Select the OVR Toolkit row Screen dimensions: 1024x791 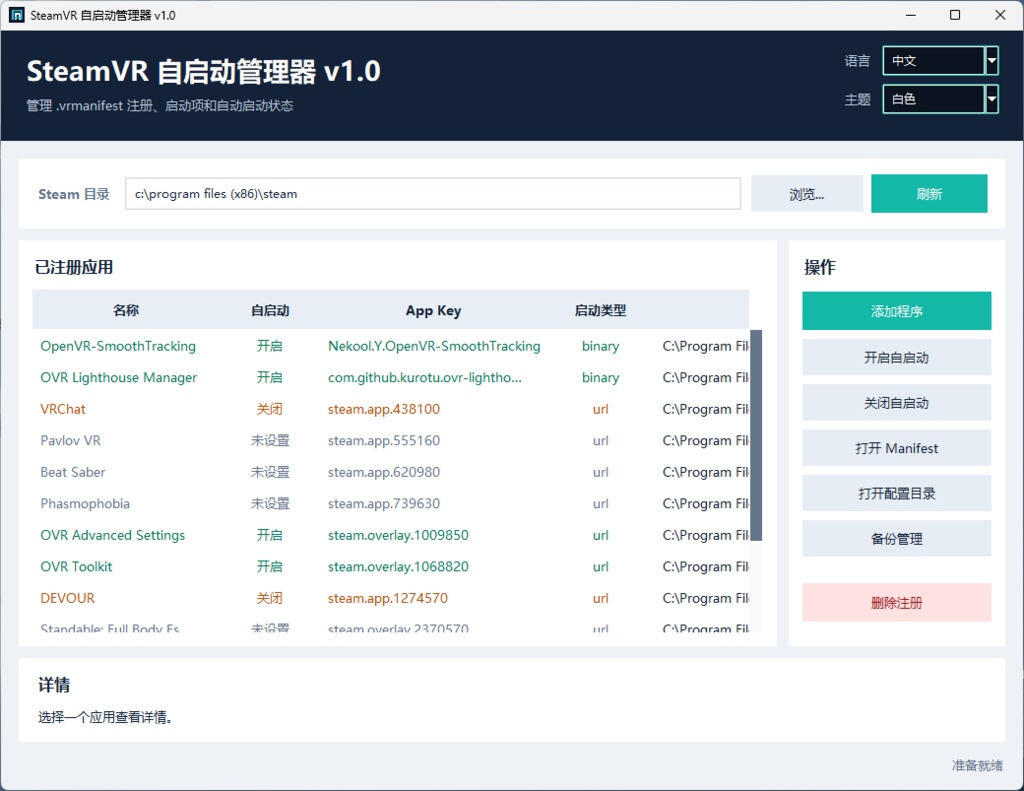[x=391, y=566]
